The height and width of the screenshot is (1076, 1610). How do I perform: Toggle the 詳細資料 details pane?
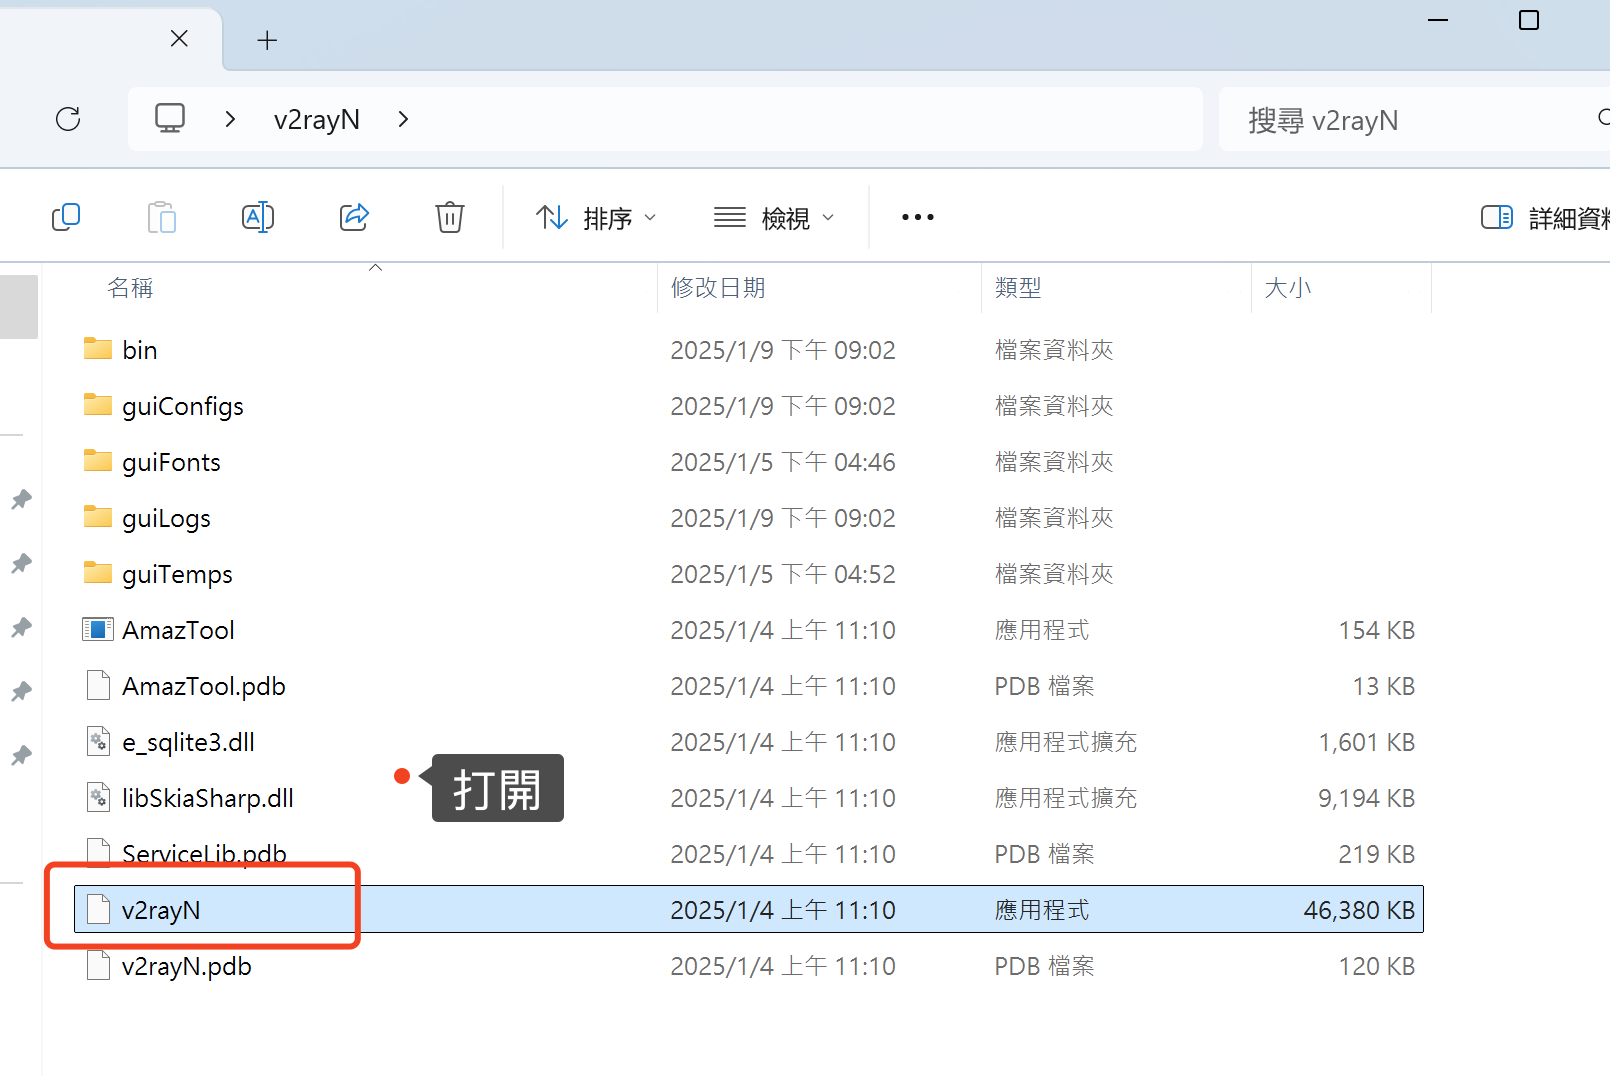(1545, 218)
